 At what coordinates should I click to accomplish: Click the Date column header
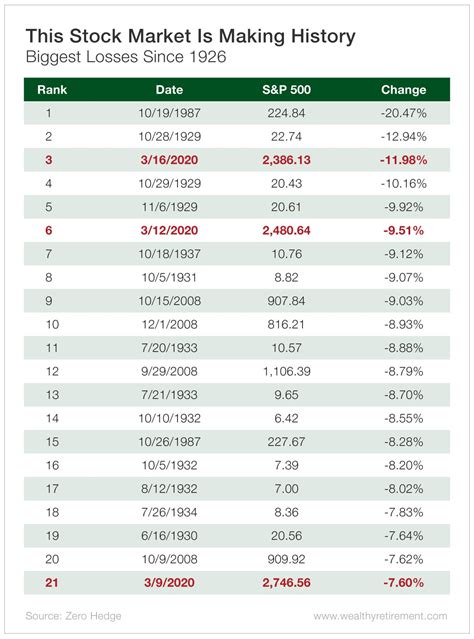[169, 90]
